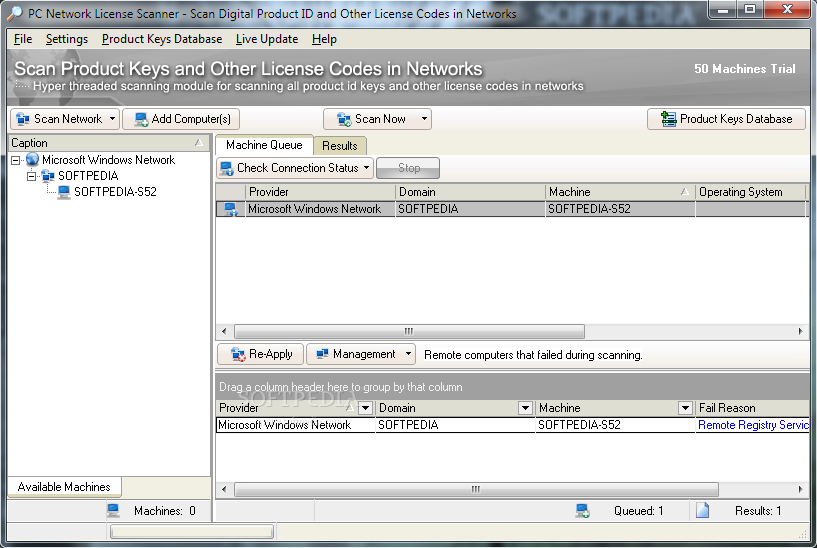Sort queue by Machine column header
The height and width of the screenshot is (548, 817).
point(620,192)
